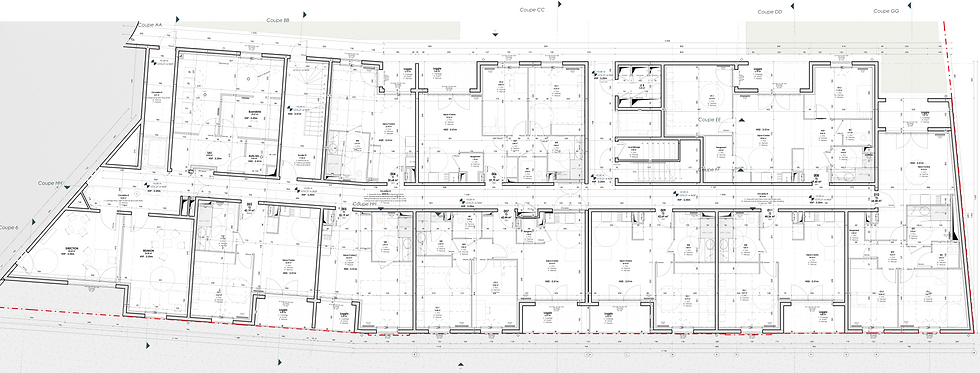Viewport: 980px width, 373px height.
Task: Click section arrow marker beside Coupe GG
Action: pyautogui.click(x=909, y=6)
